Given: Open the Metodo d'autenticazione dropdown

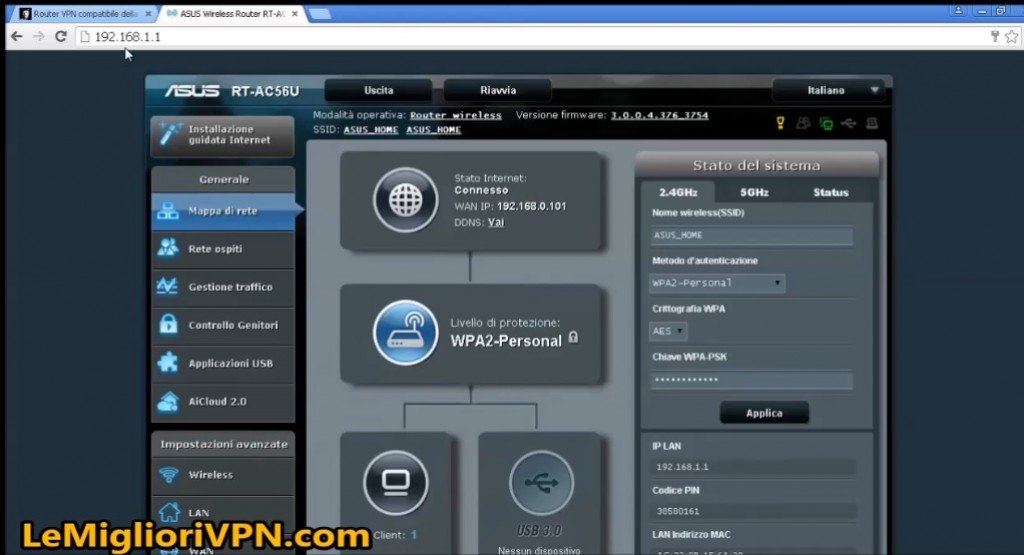Looking at the screenshot, I should 717,283.
